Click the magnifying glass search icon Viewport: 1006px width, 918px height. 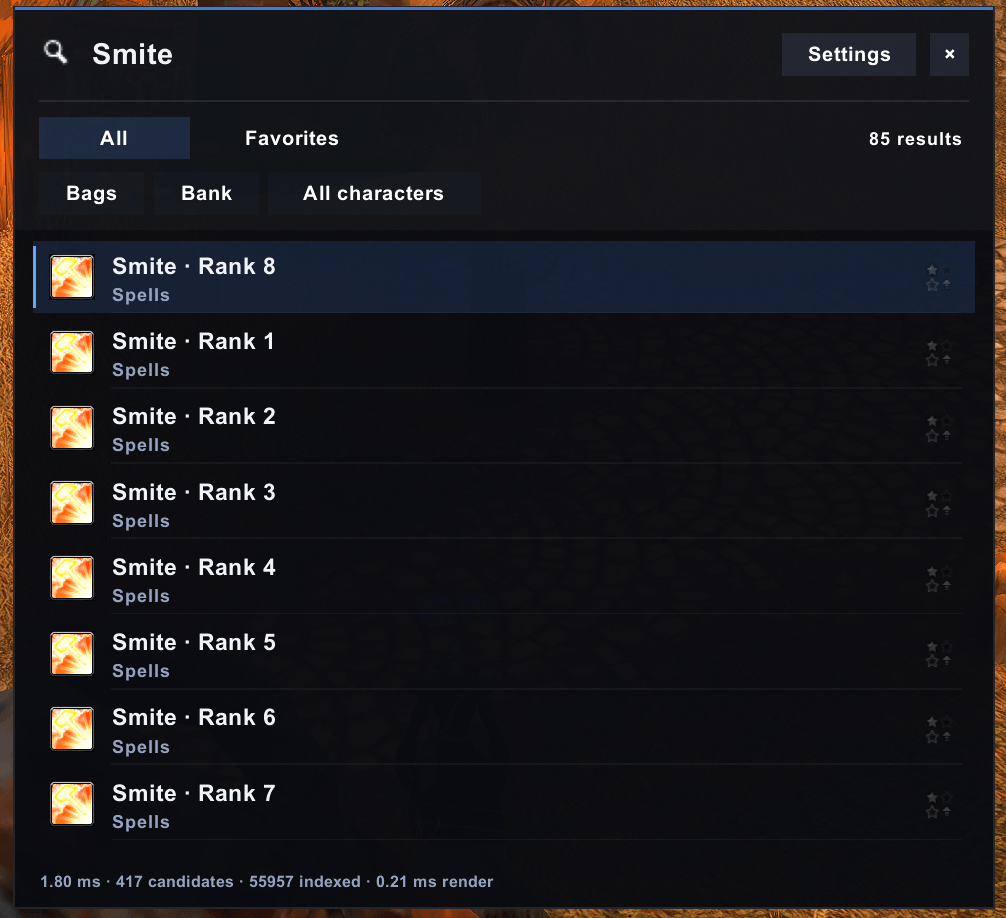click(55, 52)
